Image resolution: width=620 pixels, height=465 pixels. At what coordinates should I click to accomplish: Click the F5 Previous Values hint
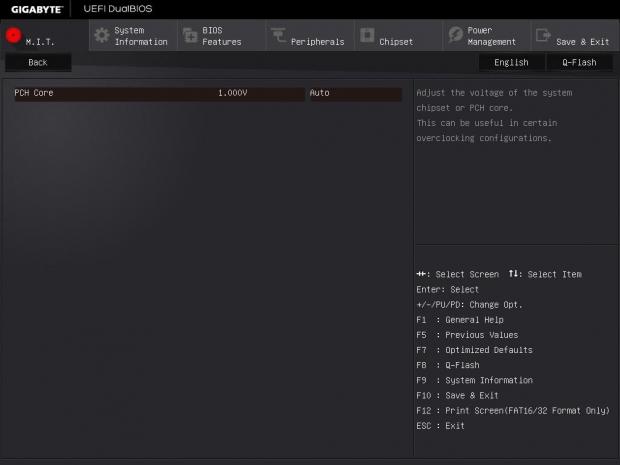point(467,335)
